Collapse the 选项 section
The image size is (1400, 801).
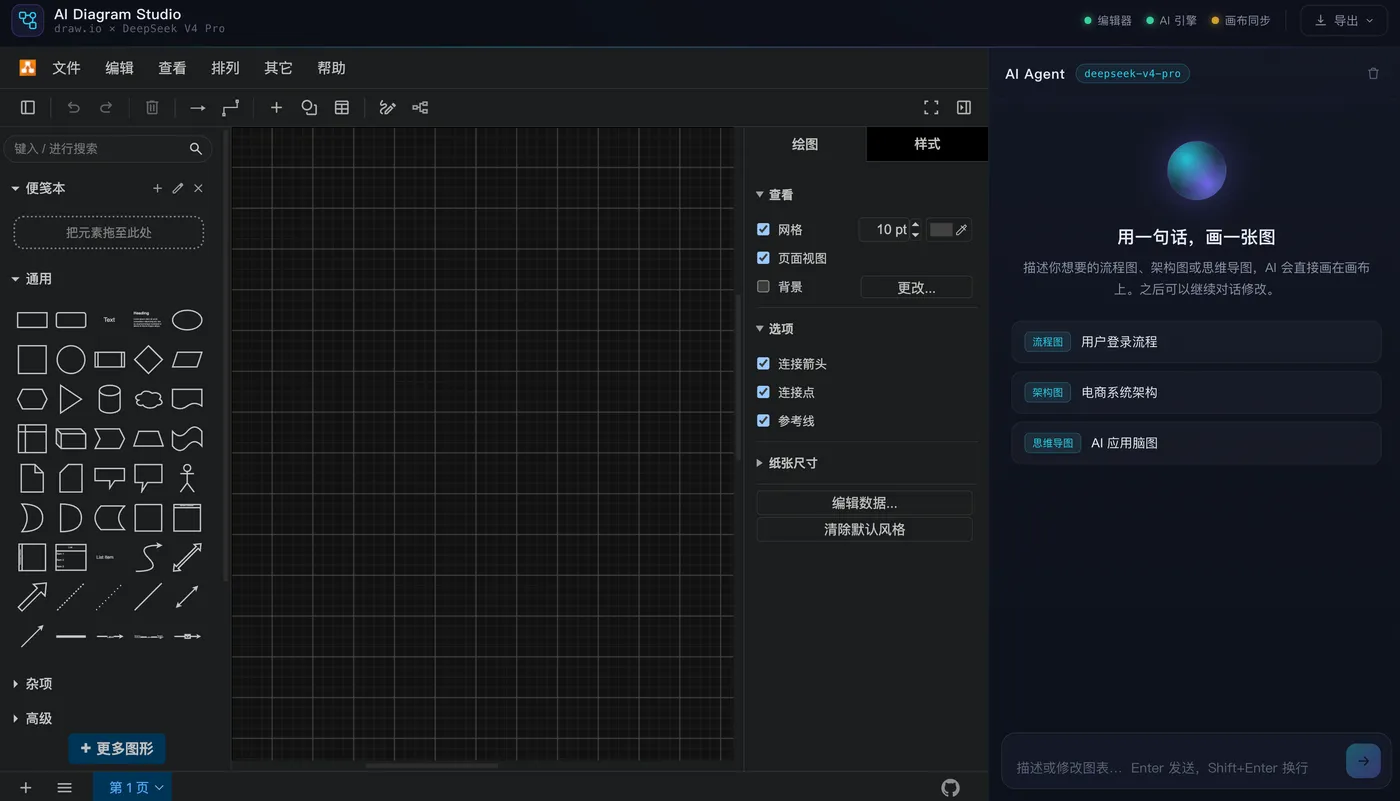tap(775, 329)
